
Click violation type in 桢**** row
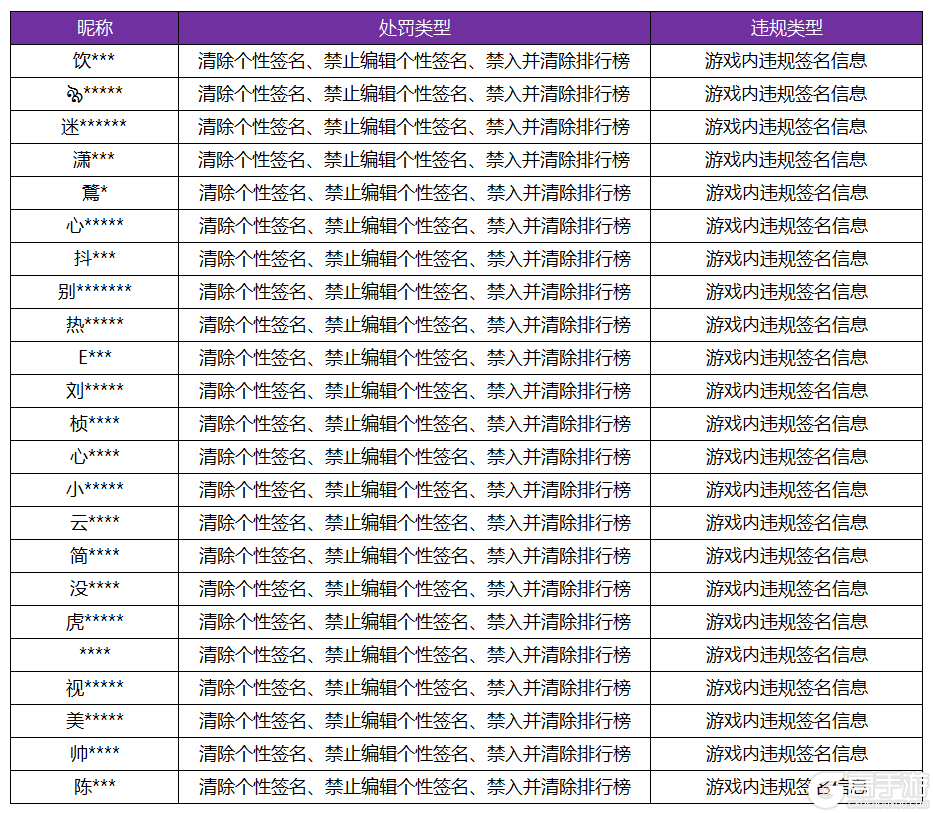[x=786, y=424]
